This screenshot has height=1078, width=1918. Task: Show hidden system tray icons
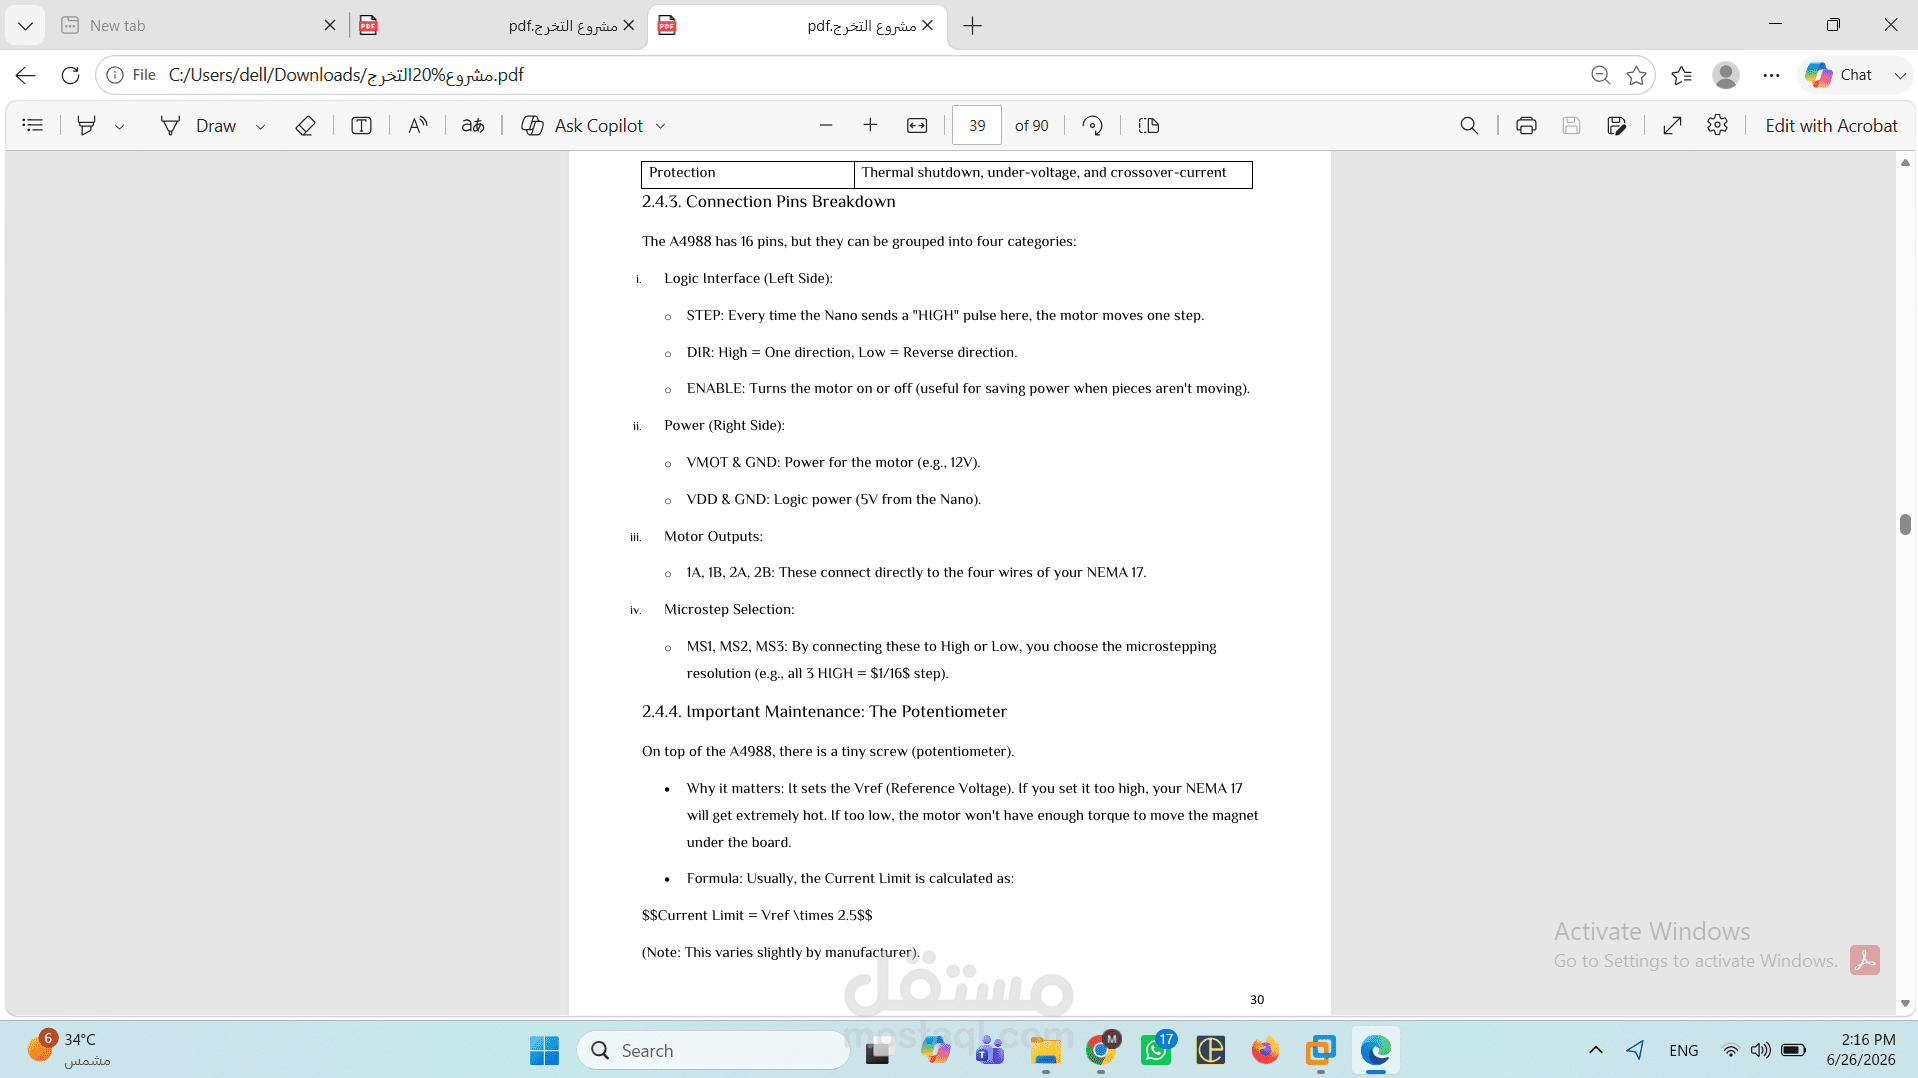click(x=1596, y=1050)
